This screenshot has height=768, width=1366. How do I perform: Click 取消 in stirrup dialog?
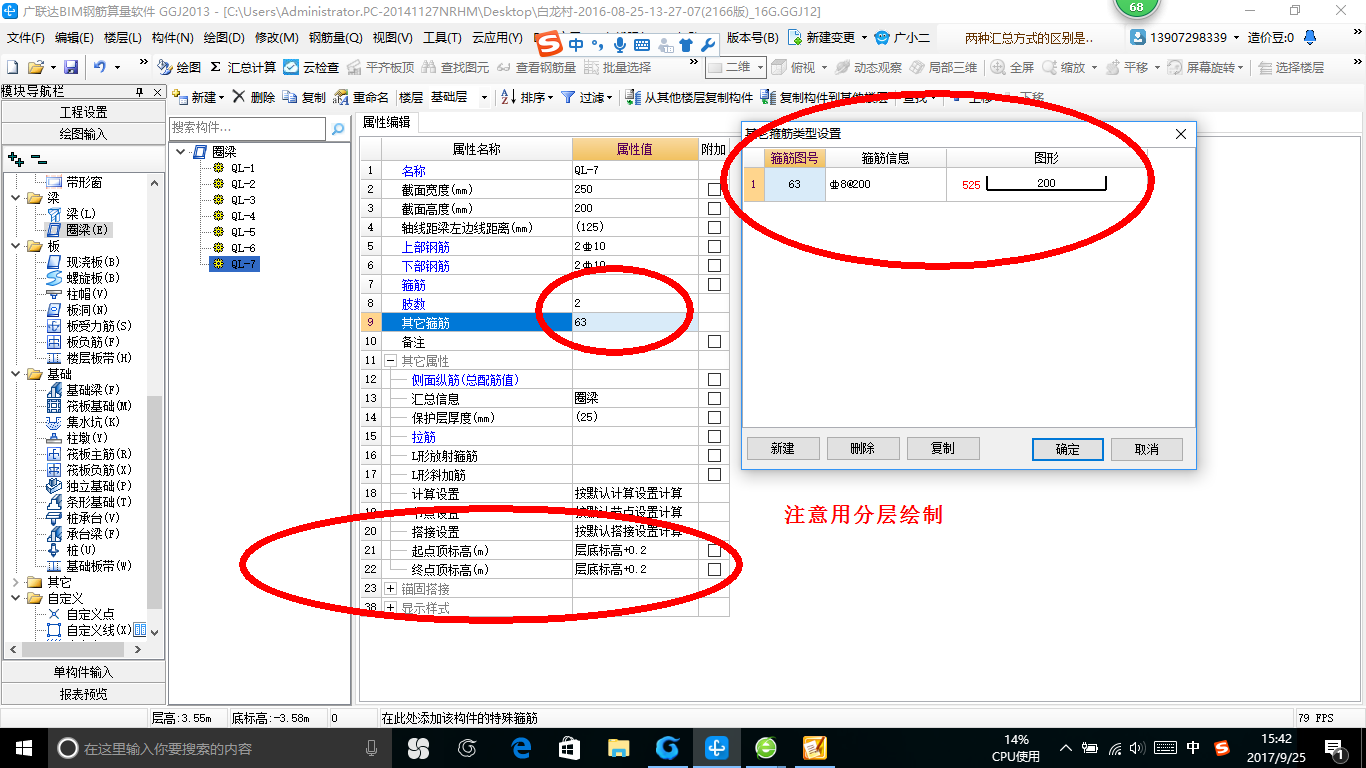(x=1147, y=449)
